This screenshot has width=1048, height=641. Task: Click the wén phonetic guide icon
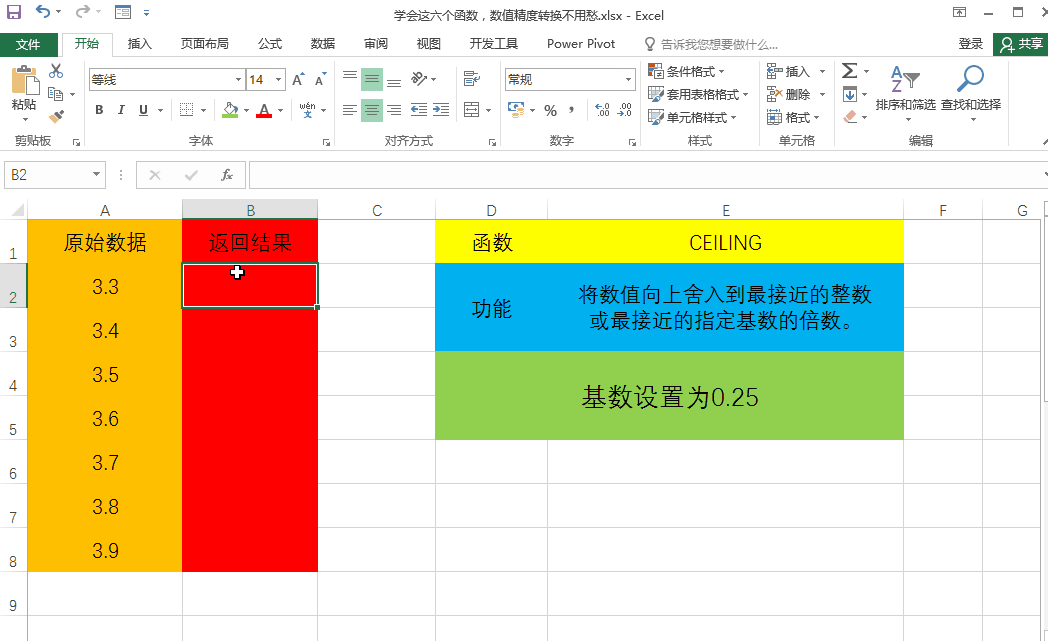click(x=307, y=110)
